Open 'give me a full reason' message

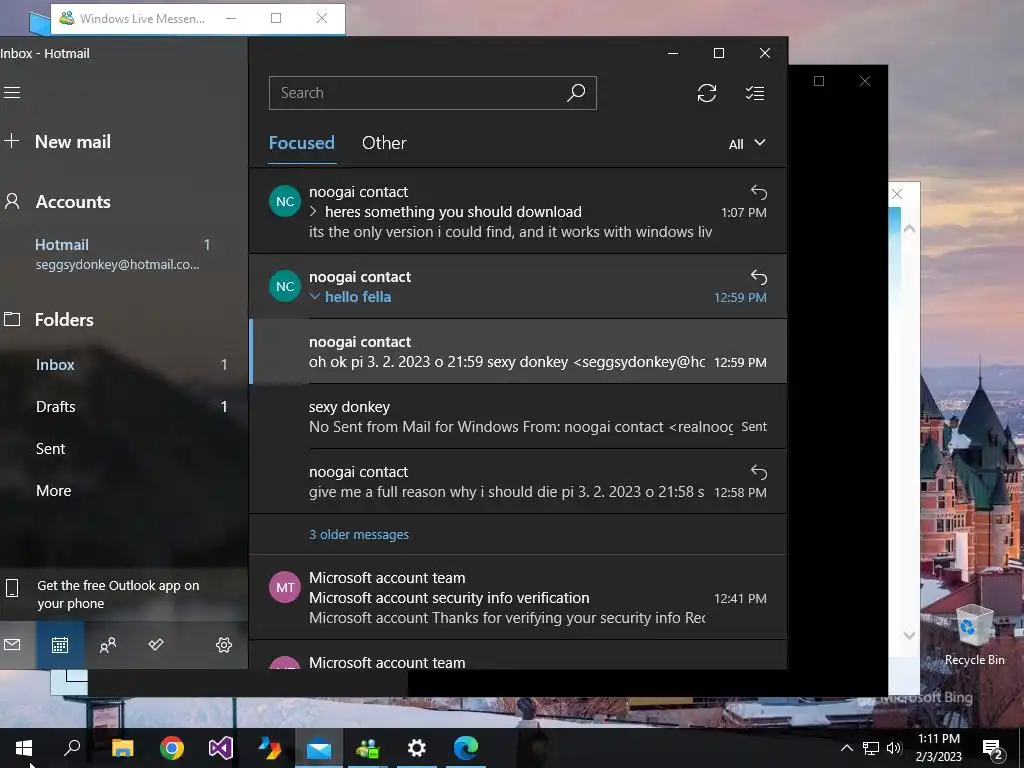click(x=519, y=482)
